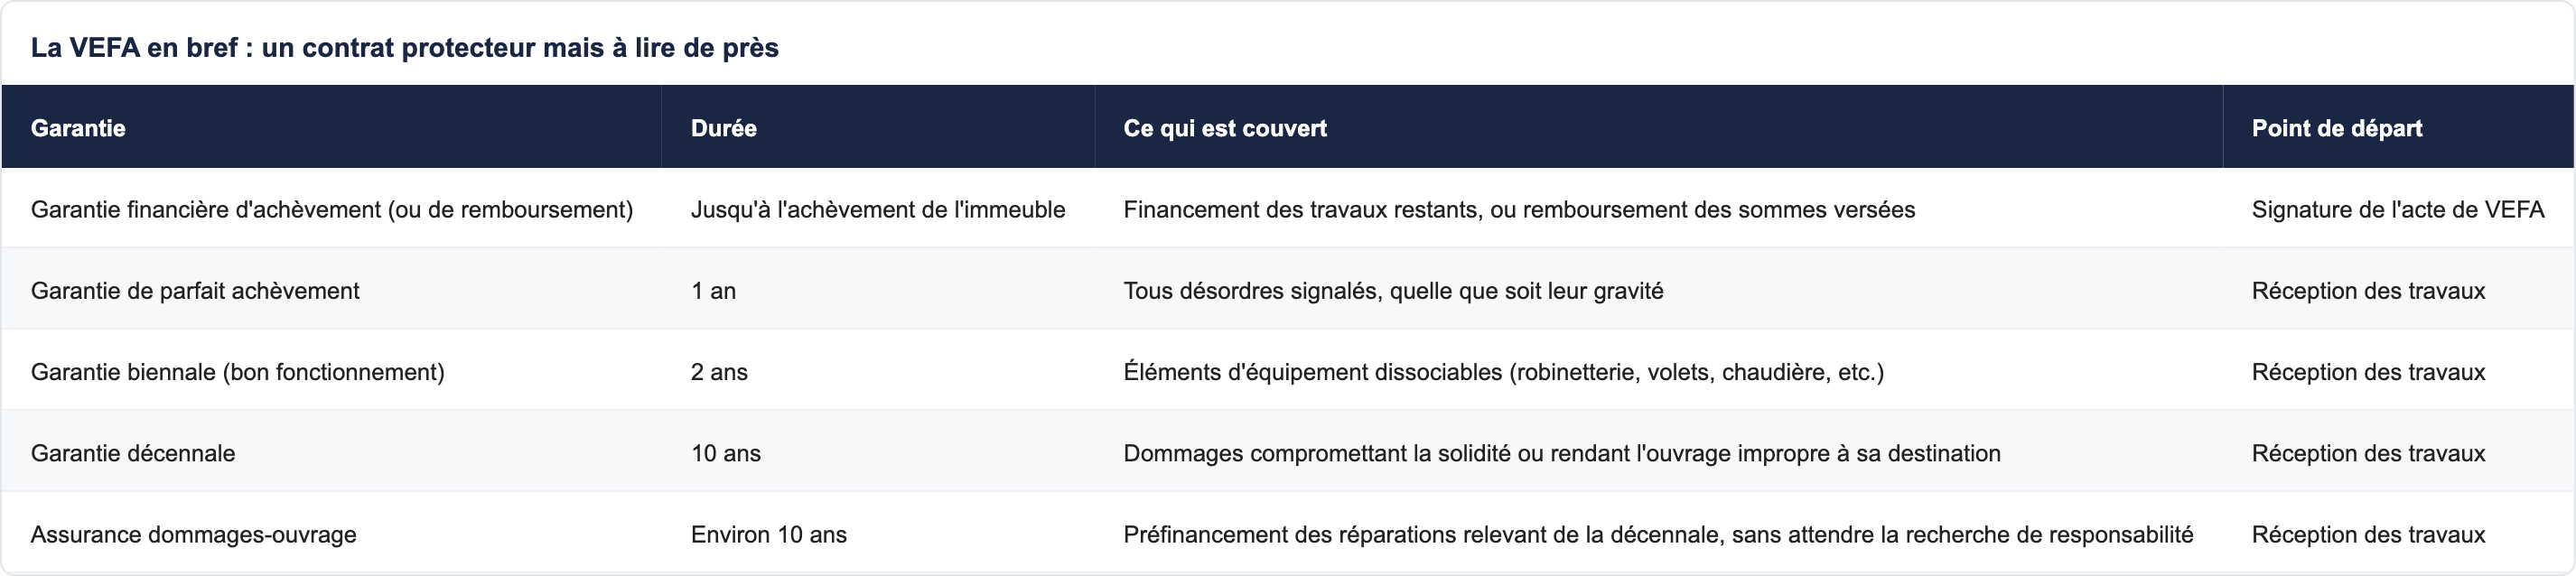Click the Point de départ header
The image size is (2576, 576).
[x=2398, y=127]
